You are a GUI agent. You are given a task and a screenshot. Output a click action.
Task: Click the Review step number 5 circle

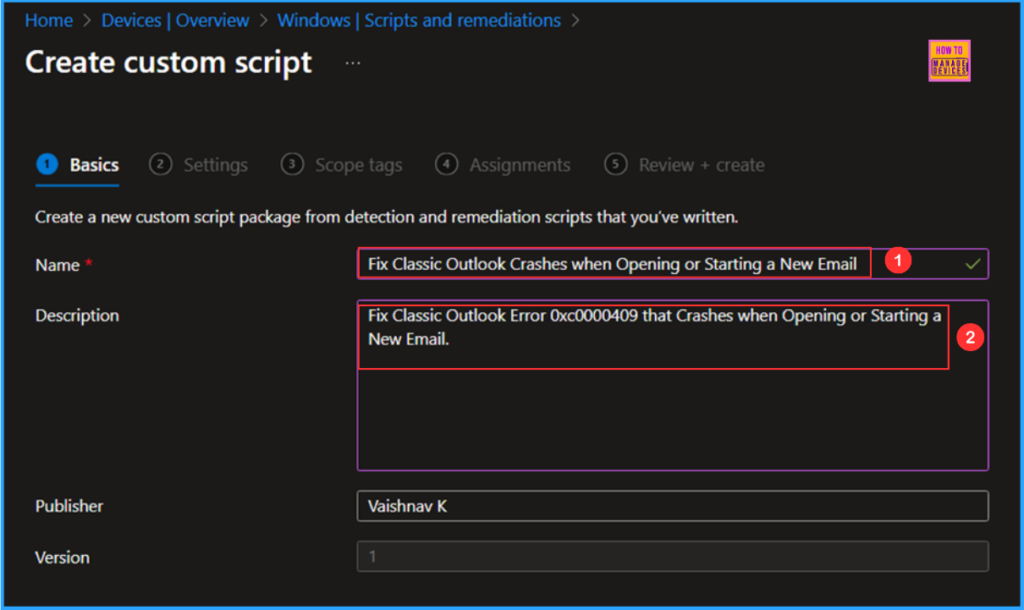pos(615,164)
